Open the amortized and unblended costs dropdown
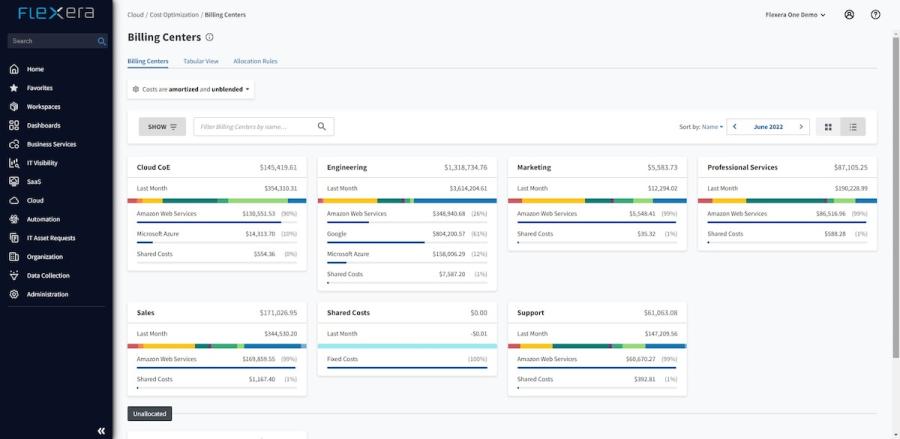Screen dimensions: 900x439 191,90
